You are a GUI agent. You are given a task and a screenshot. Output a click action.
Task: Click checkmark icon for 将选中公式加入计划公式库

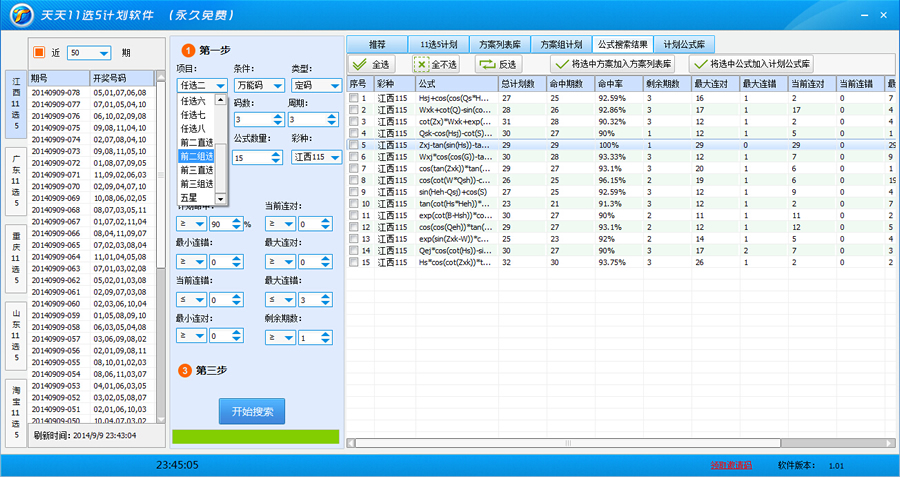coord(700,63)
